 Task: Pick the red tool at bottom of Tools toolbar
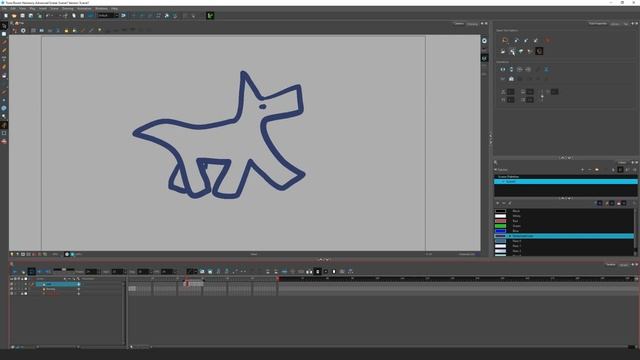[x=4, y=141]
